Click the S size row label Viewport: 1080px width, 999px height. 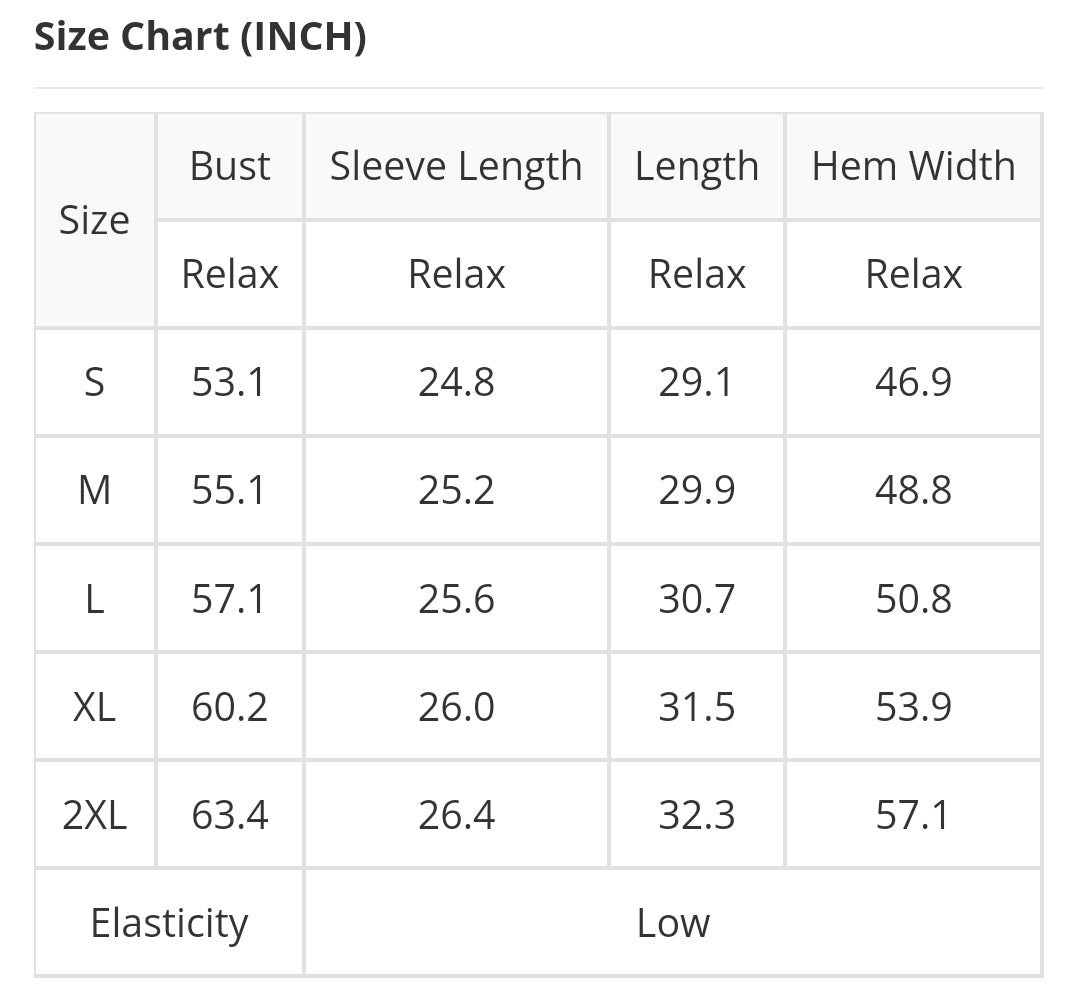point(95,382)
